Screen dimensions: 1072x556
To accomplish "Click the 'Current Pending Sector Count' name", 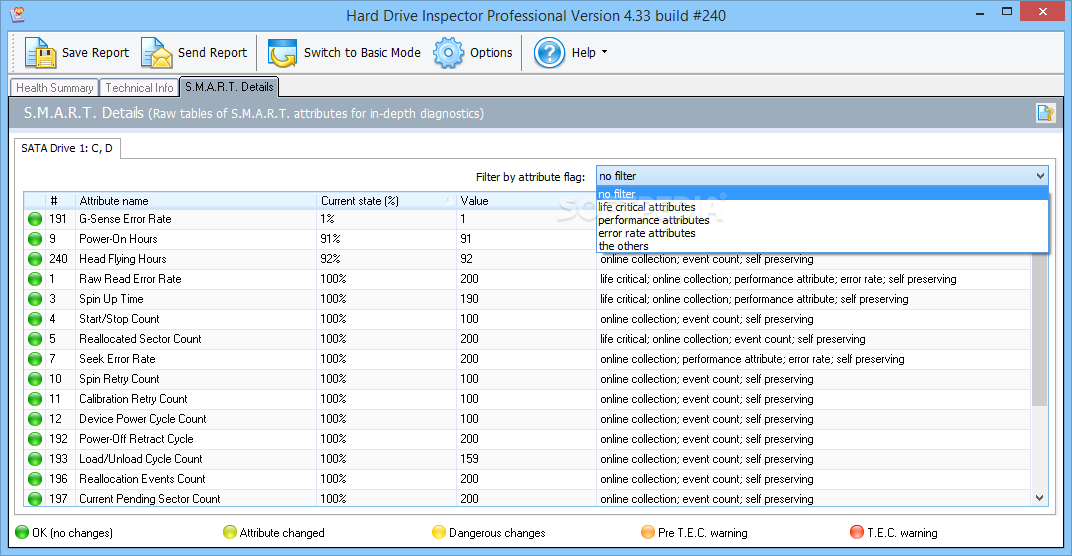I will (150, 499).
